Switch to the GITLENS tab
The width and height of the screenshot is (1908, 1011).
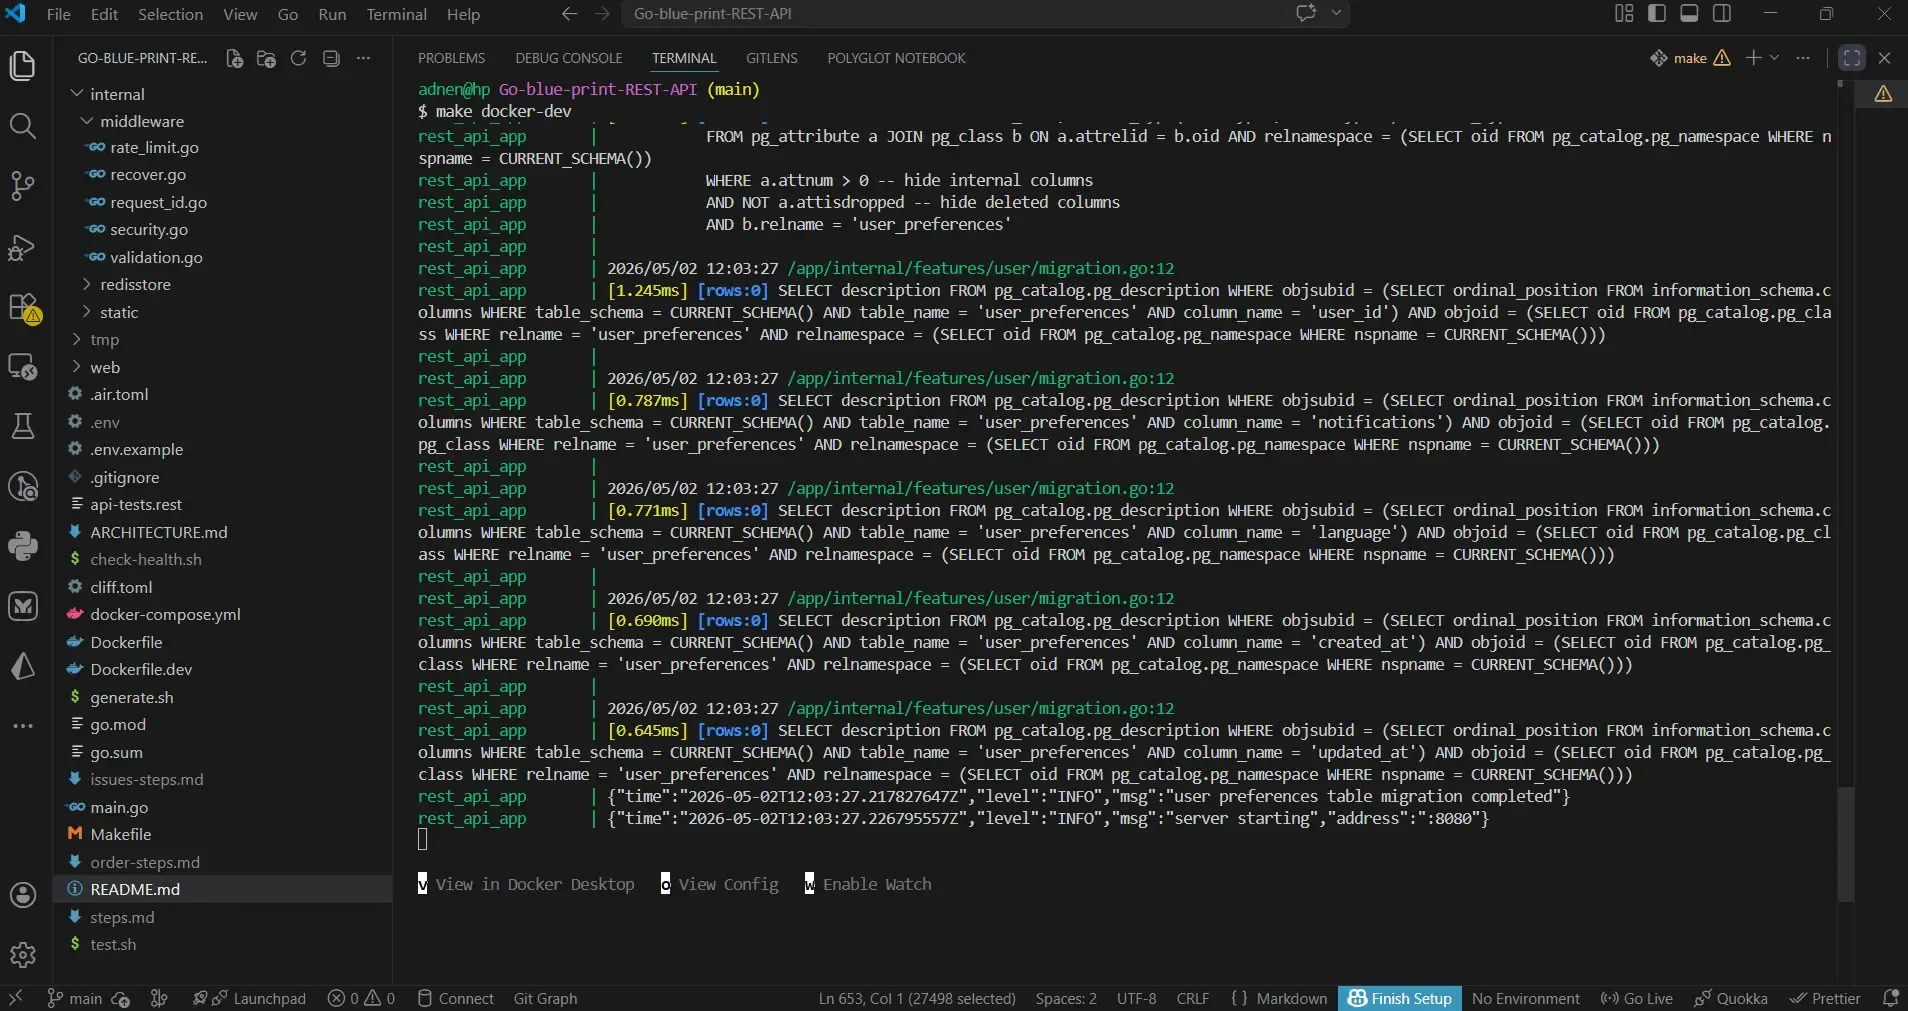[771, 58]
